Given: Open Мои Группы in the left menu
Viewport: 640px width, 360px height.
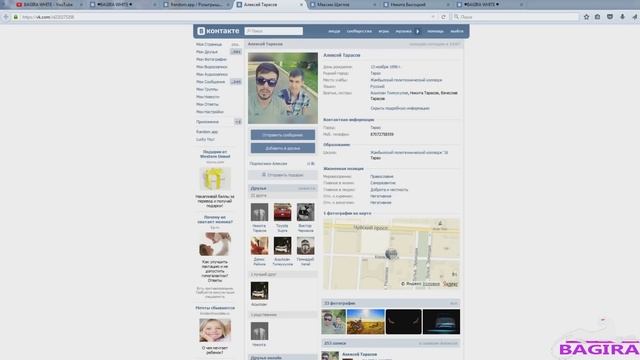Looking at the screenshot, I should click(207, 89).
